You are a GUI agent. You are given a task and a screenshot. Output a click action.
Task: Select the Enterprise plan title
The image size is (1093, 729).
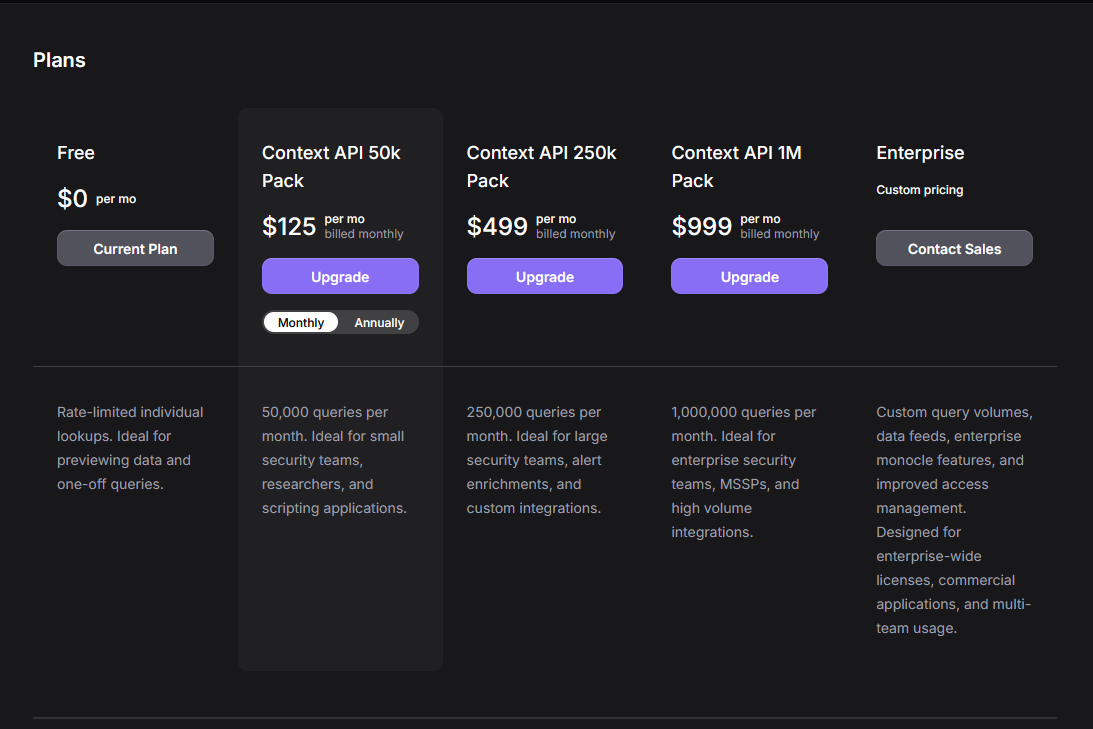920,153
